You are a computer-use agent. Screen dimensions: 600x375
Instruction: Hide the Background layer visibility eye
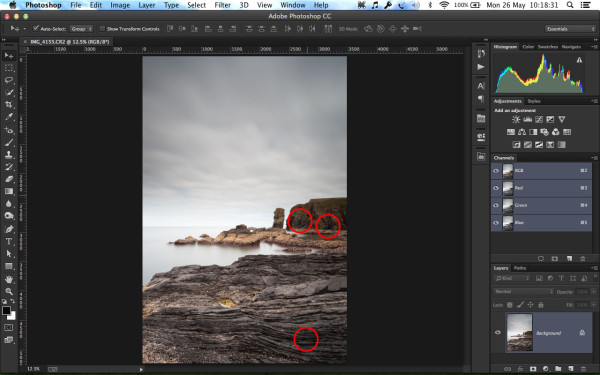click(x=497, y=332)
